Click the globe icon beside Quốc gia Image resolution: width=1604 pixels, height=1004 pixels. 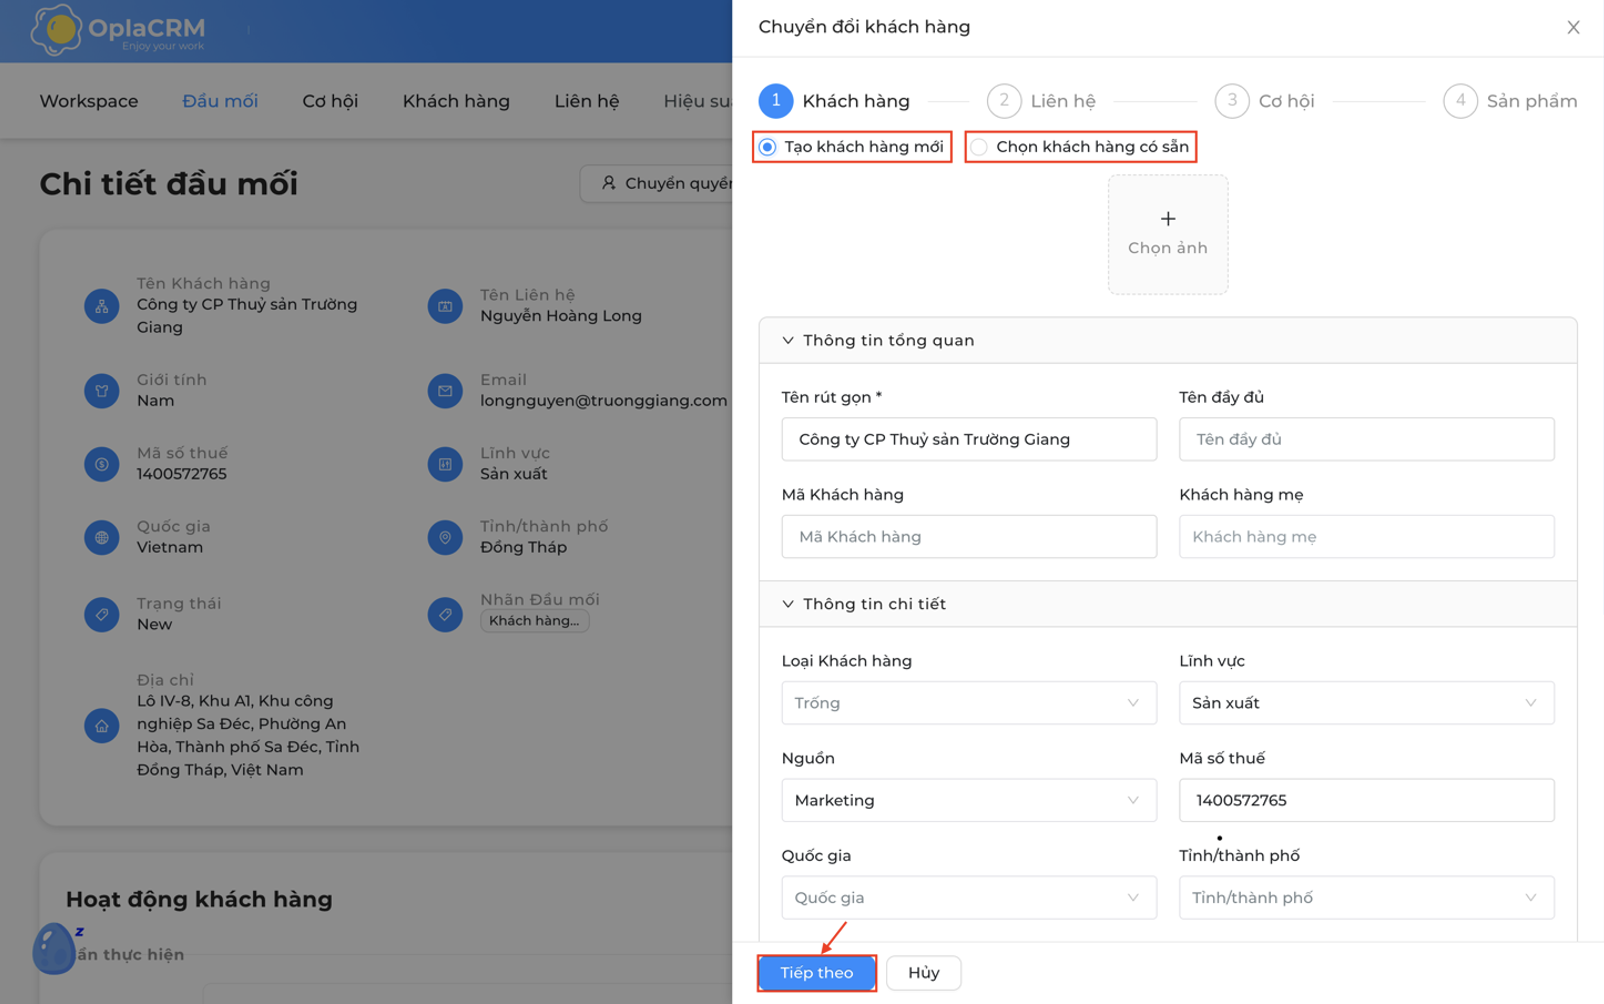tap(102, 537)
